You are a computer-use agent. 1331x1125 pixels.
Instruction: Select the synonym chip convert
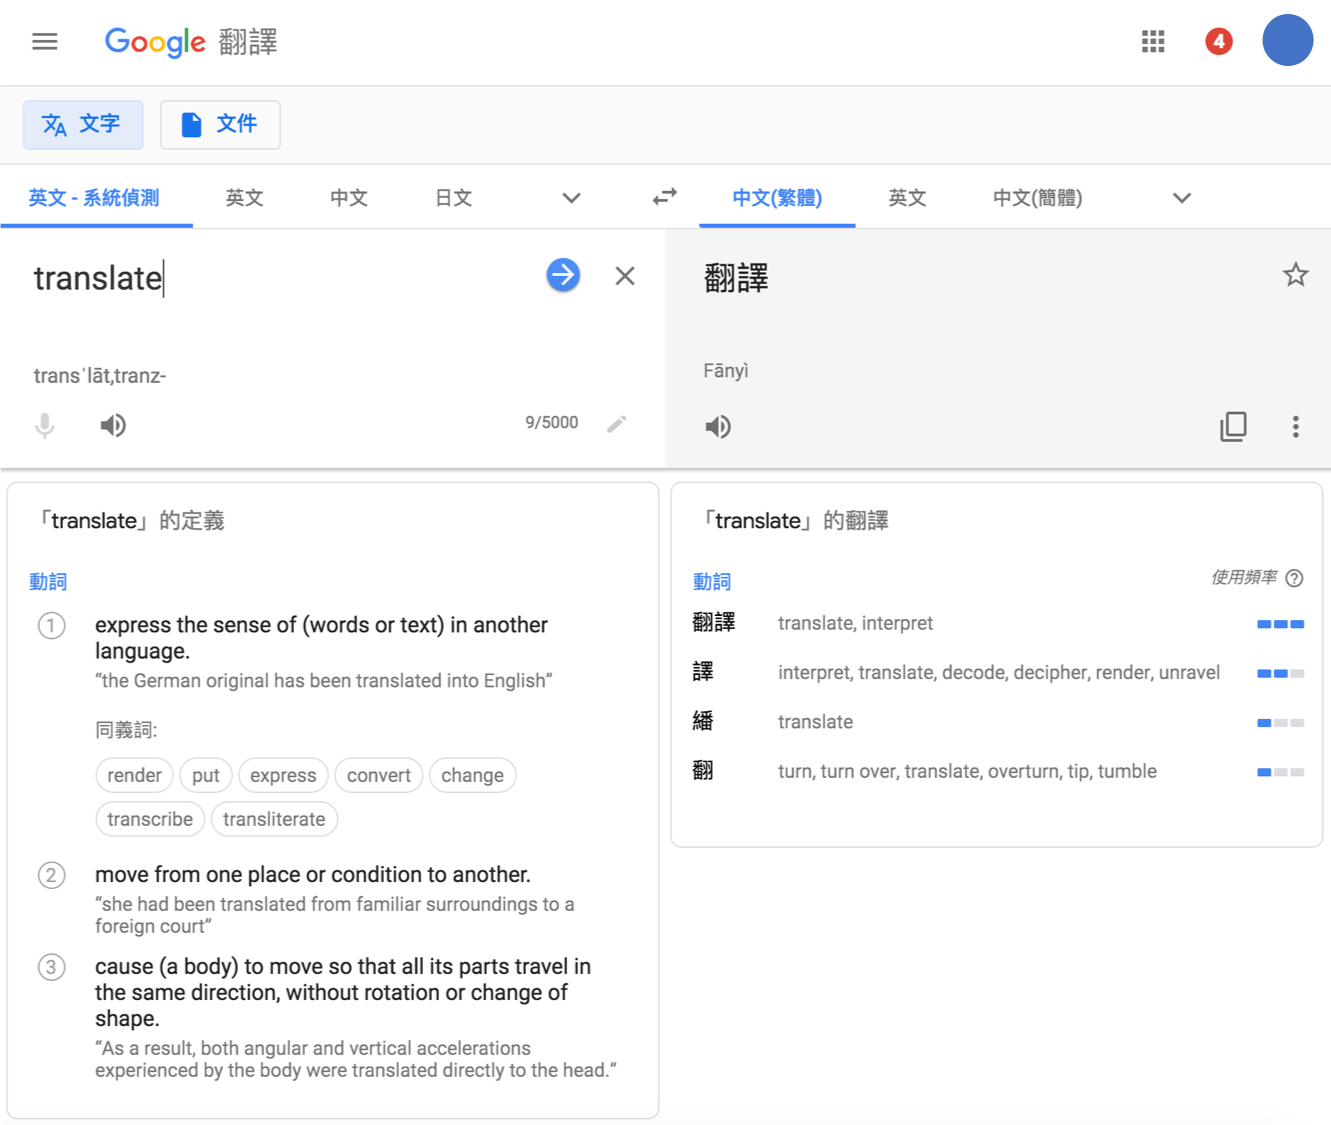pos(379,775)
